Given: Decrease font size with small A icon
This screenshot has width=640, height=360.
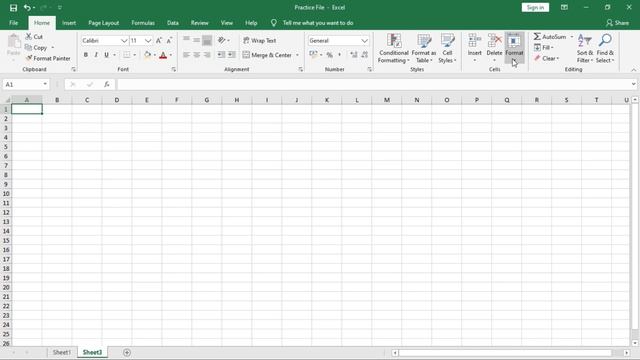Looking at the screenshot, I should [169, 40].
